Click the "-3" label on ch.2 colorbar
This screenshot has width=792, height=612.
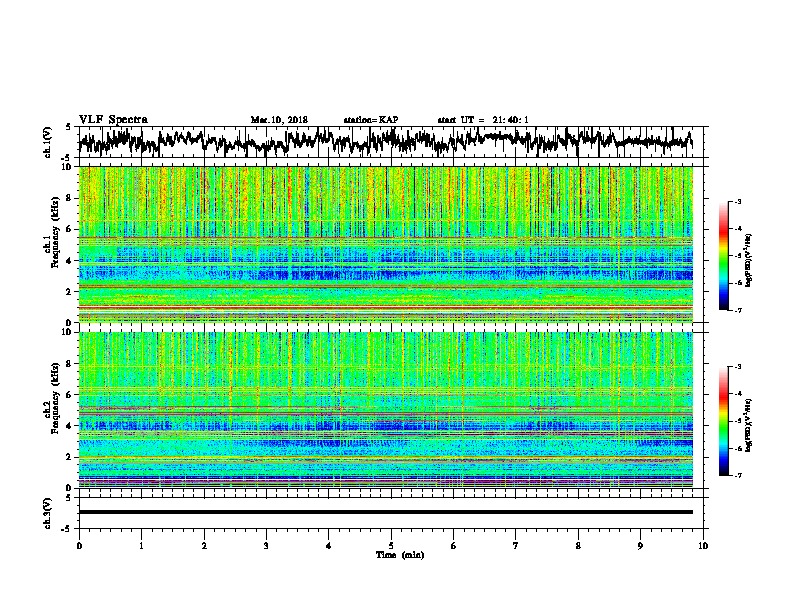[738, 367]
